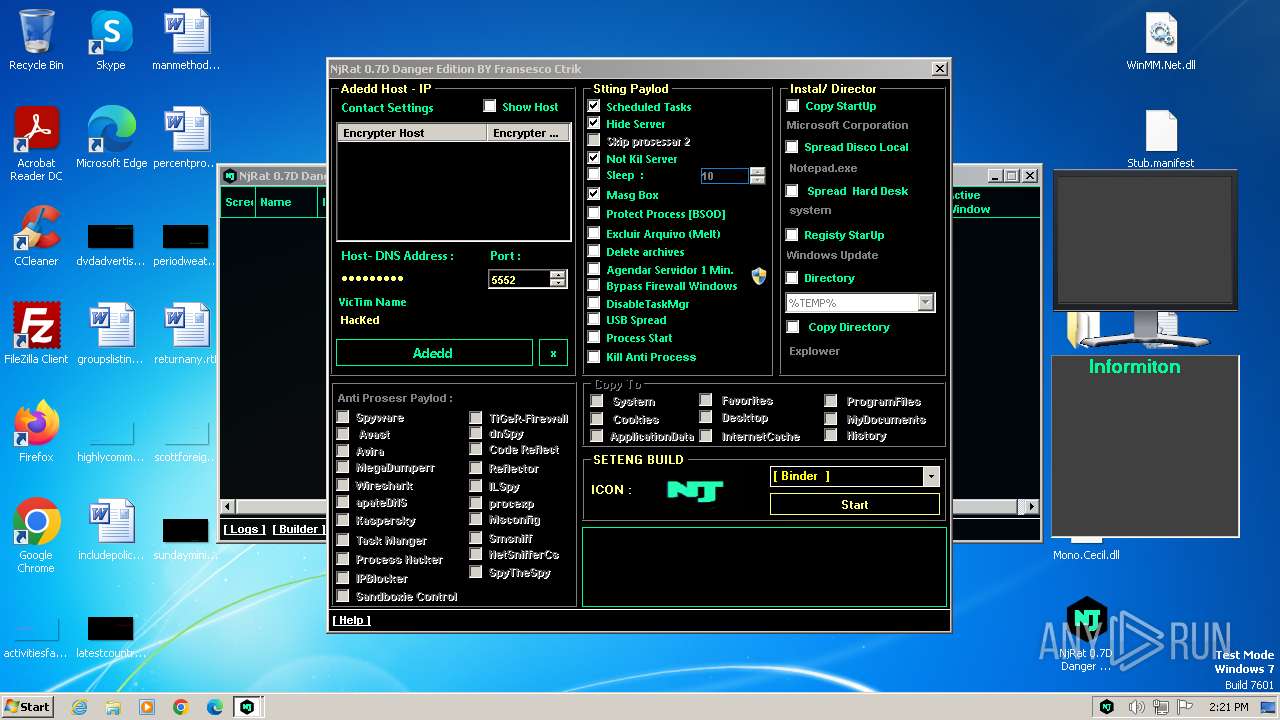Image resolution: width=1280 pixels, height=720 pixels.
Task: Open Internet Explorer from the taskbar
Action: [79, 707]
